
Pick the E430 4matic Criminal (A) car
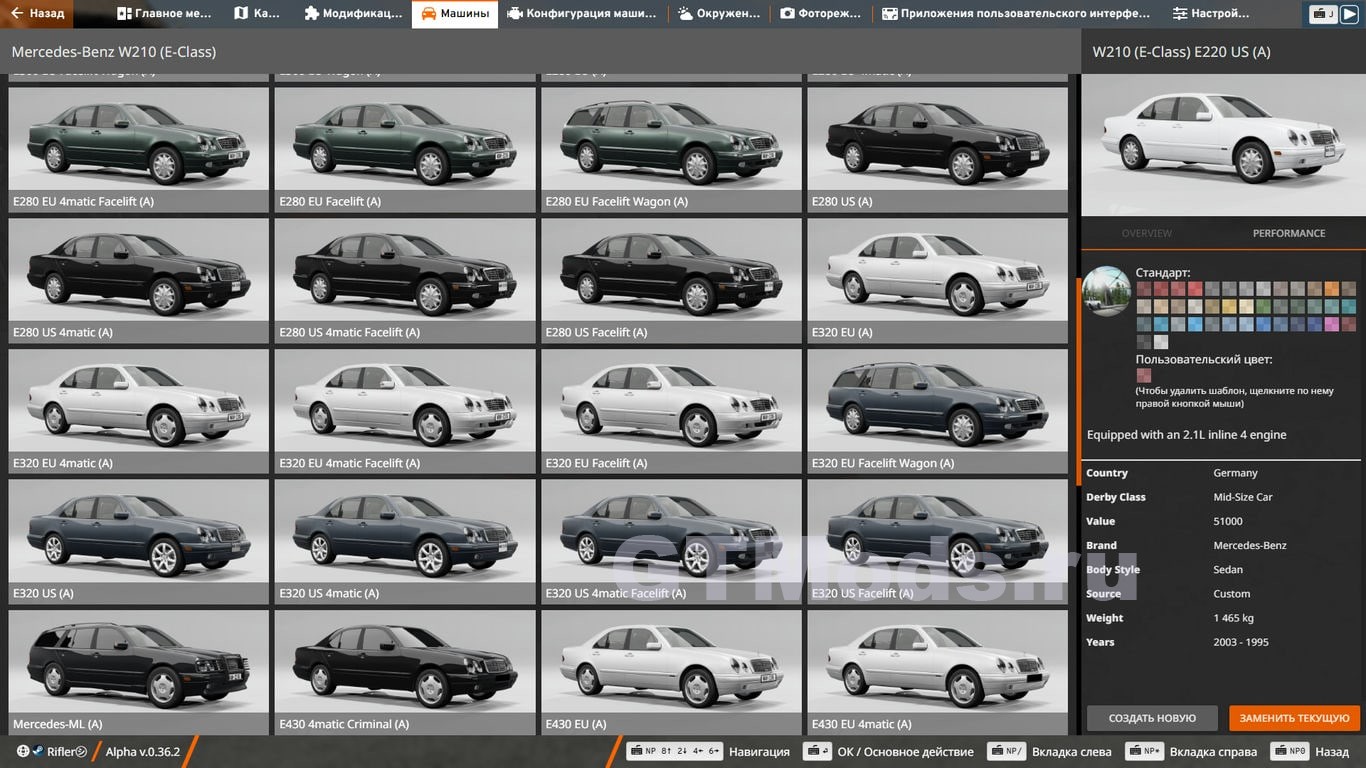tap(405, 672)
